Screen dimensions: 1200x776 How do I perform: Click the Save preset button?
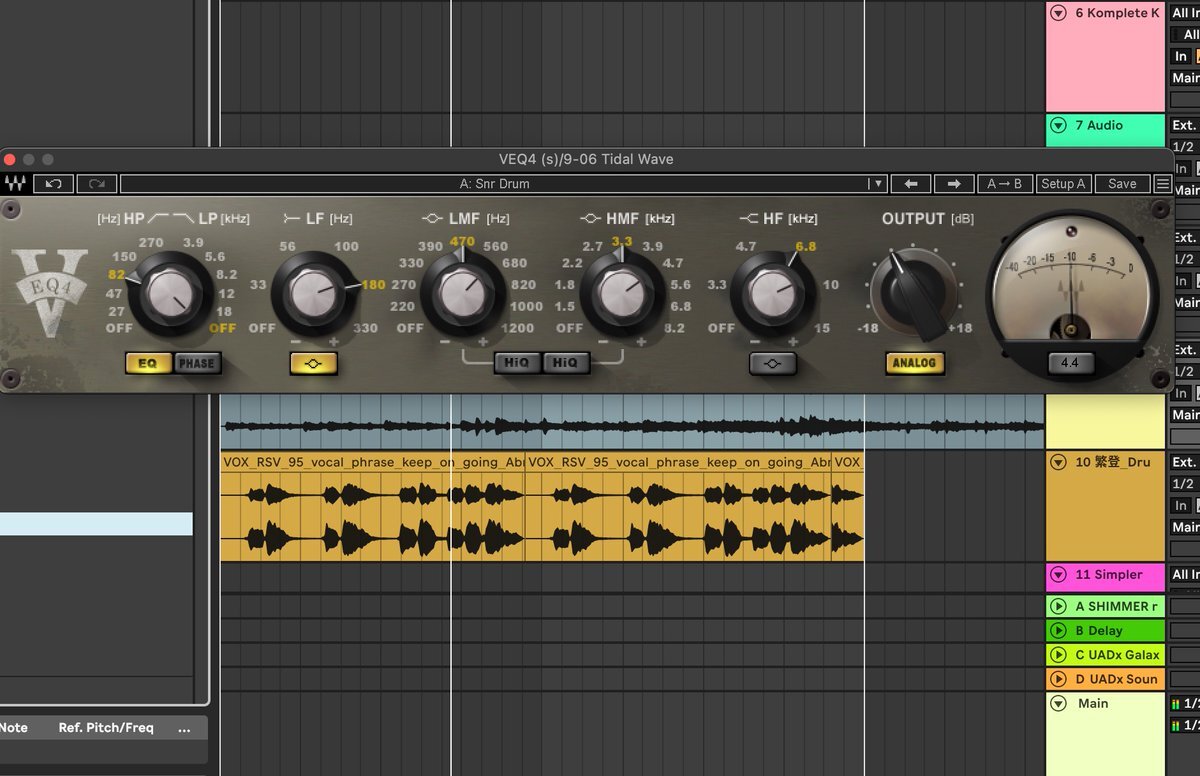(x=1122, y=184)
